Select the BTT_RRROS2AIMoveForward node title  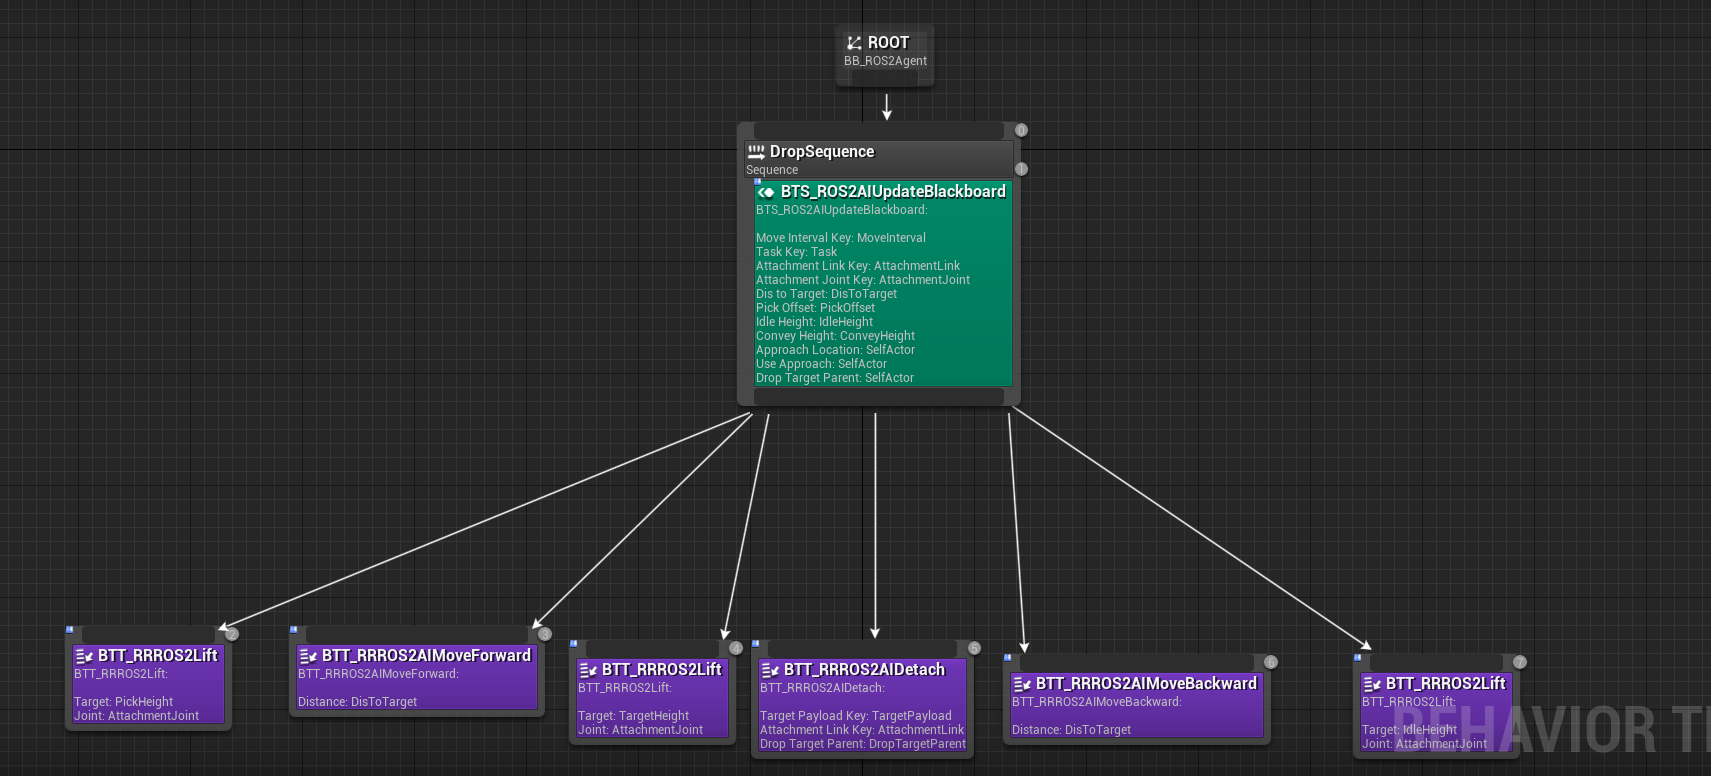(x=426, y=656)
